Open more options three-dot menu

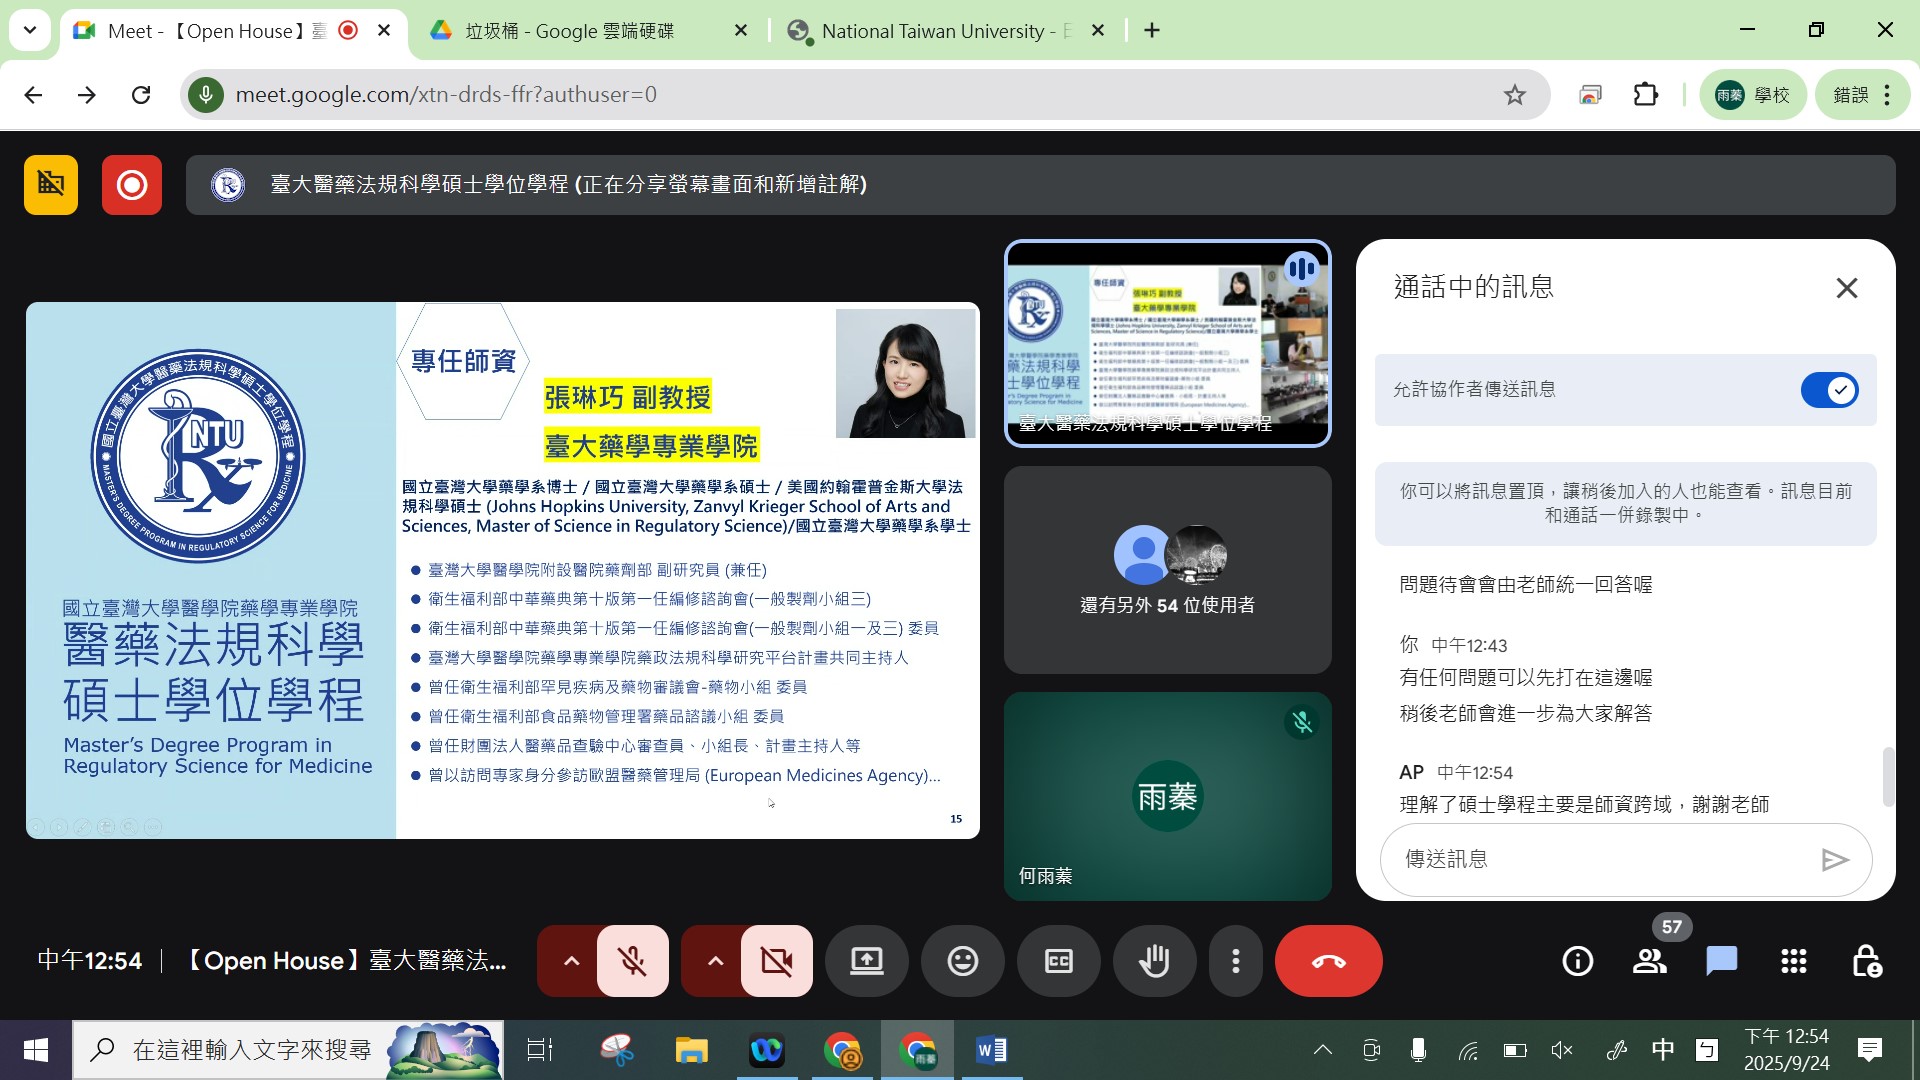(x=1236, y=961)
